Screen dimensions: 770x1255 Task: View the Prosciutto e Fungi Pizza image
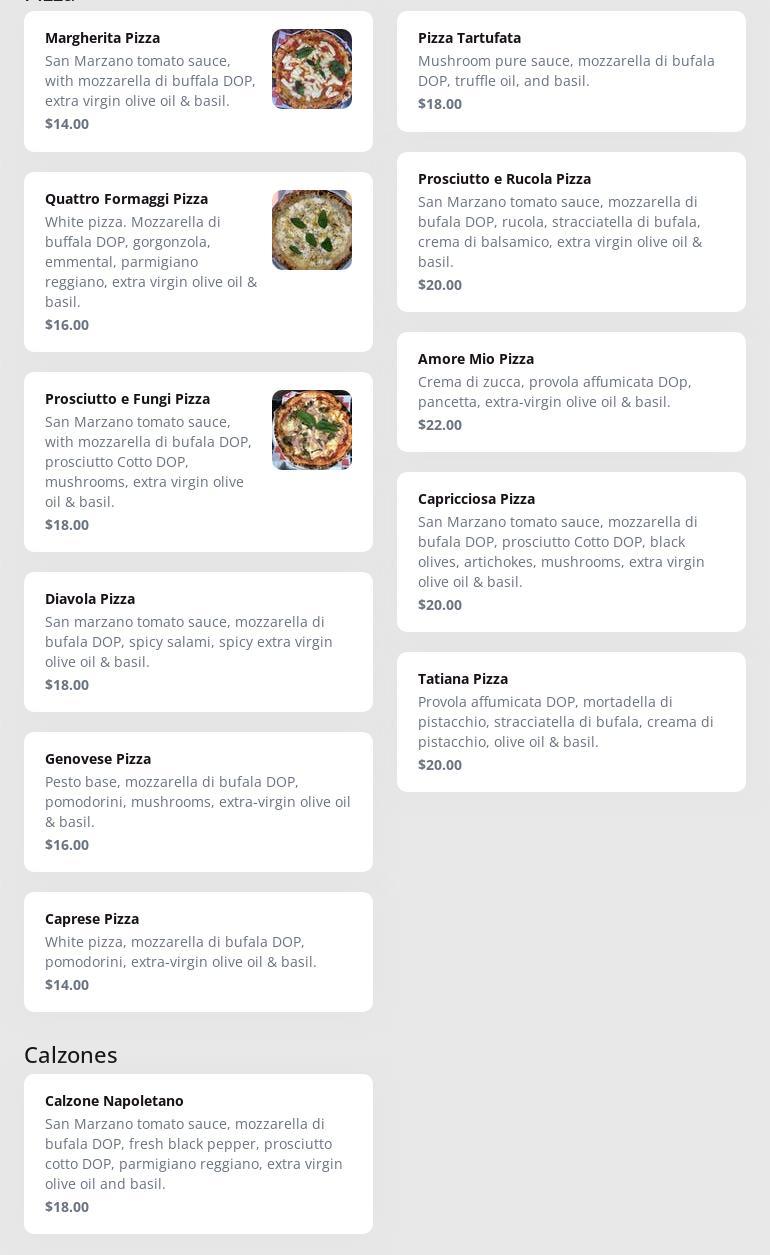click(x=312, y=430)
